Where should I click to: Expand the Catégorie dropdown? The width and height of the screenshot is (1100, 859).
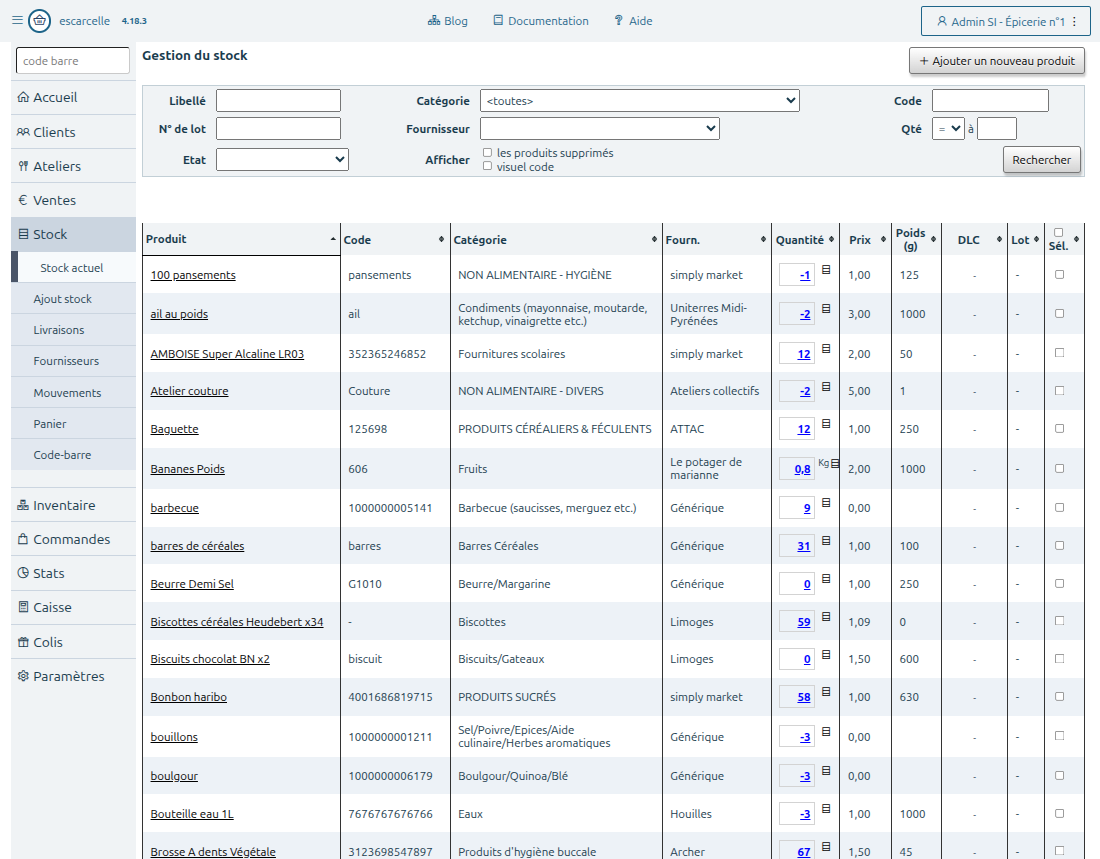point(640,101)
